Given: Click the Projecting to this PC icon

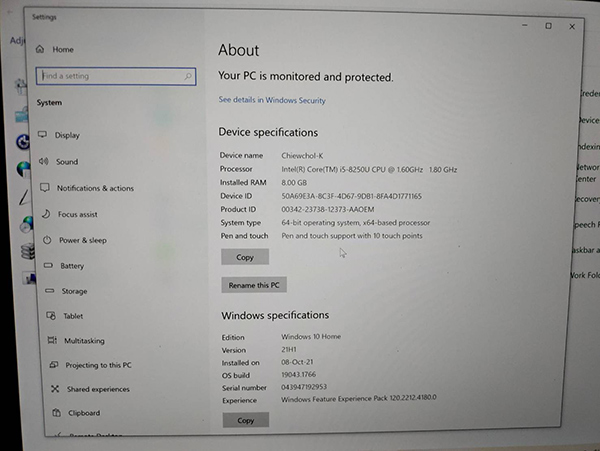Looking at the screenshot, I should tap(54, 365).
